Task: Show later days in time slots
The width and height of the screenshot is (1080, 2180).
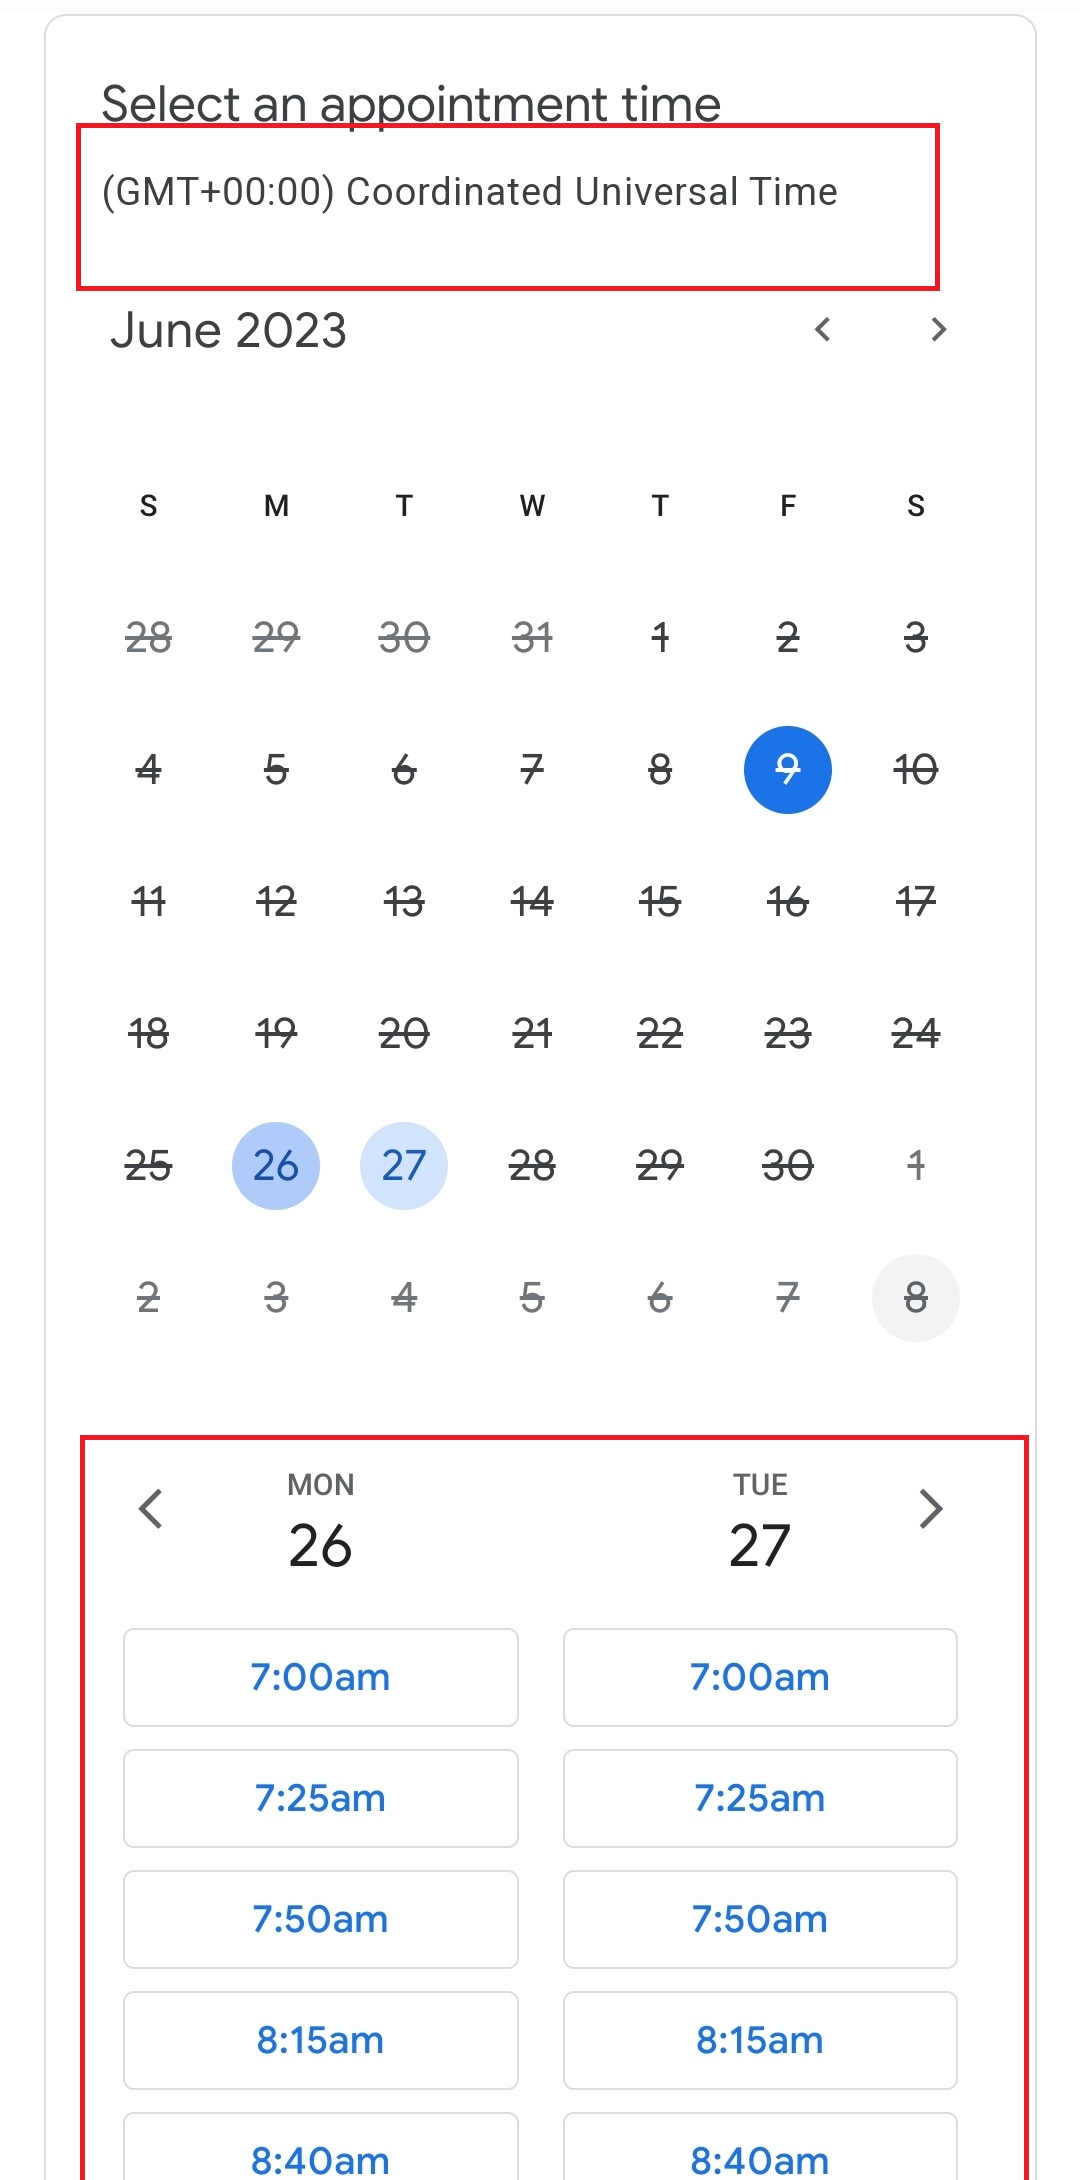Action: (931, 1509)
